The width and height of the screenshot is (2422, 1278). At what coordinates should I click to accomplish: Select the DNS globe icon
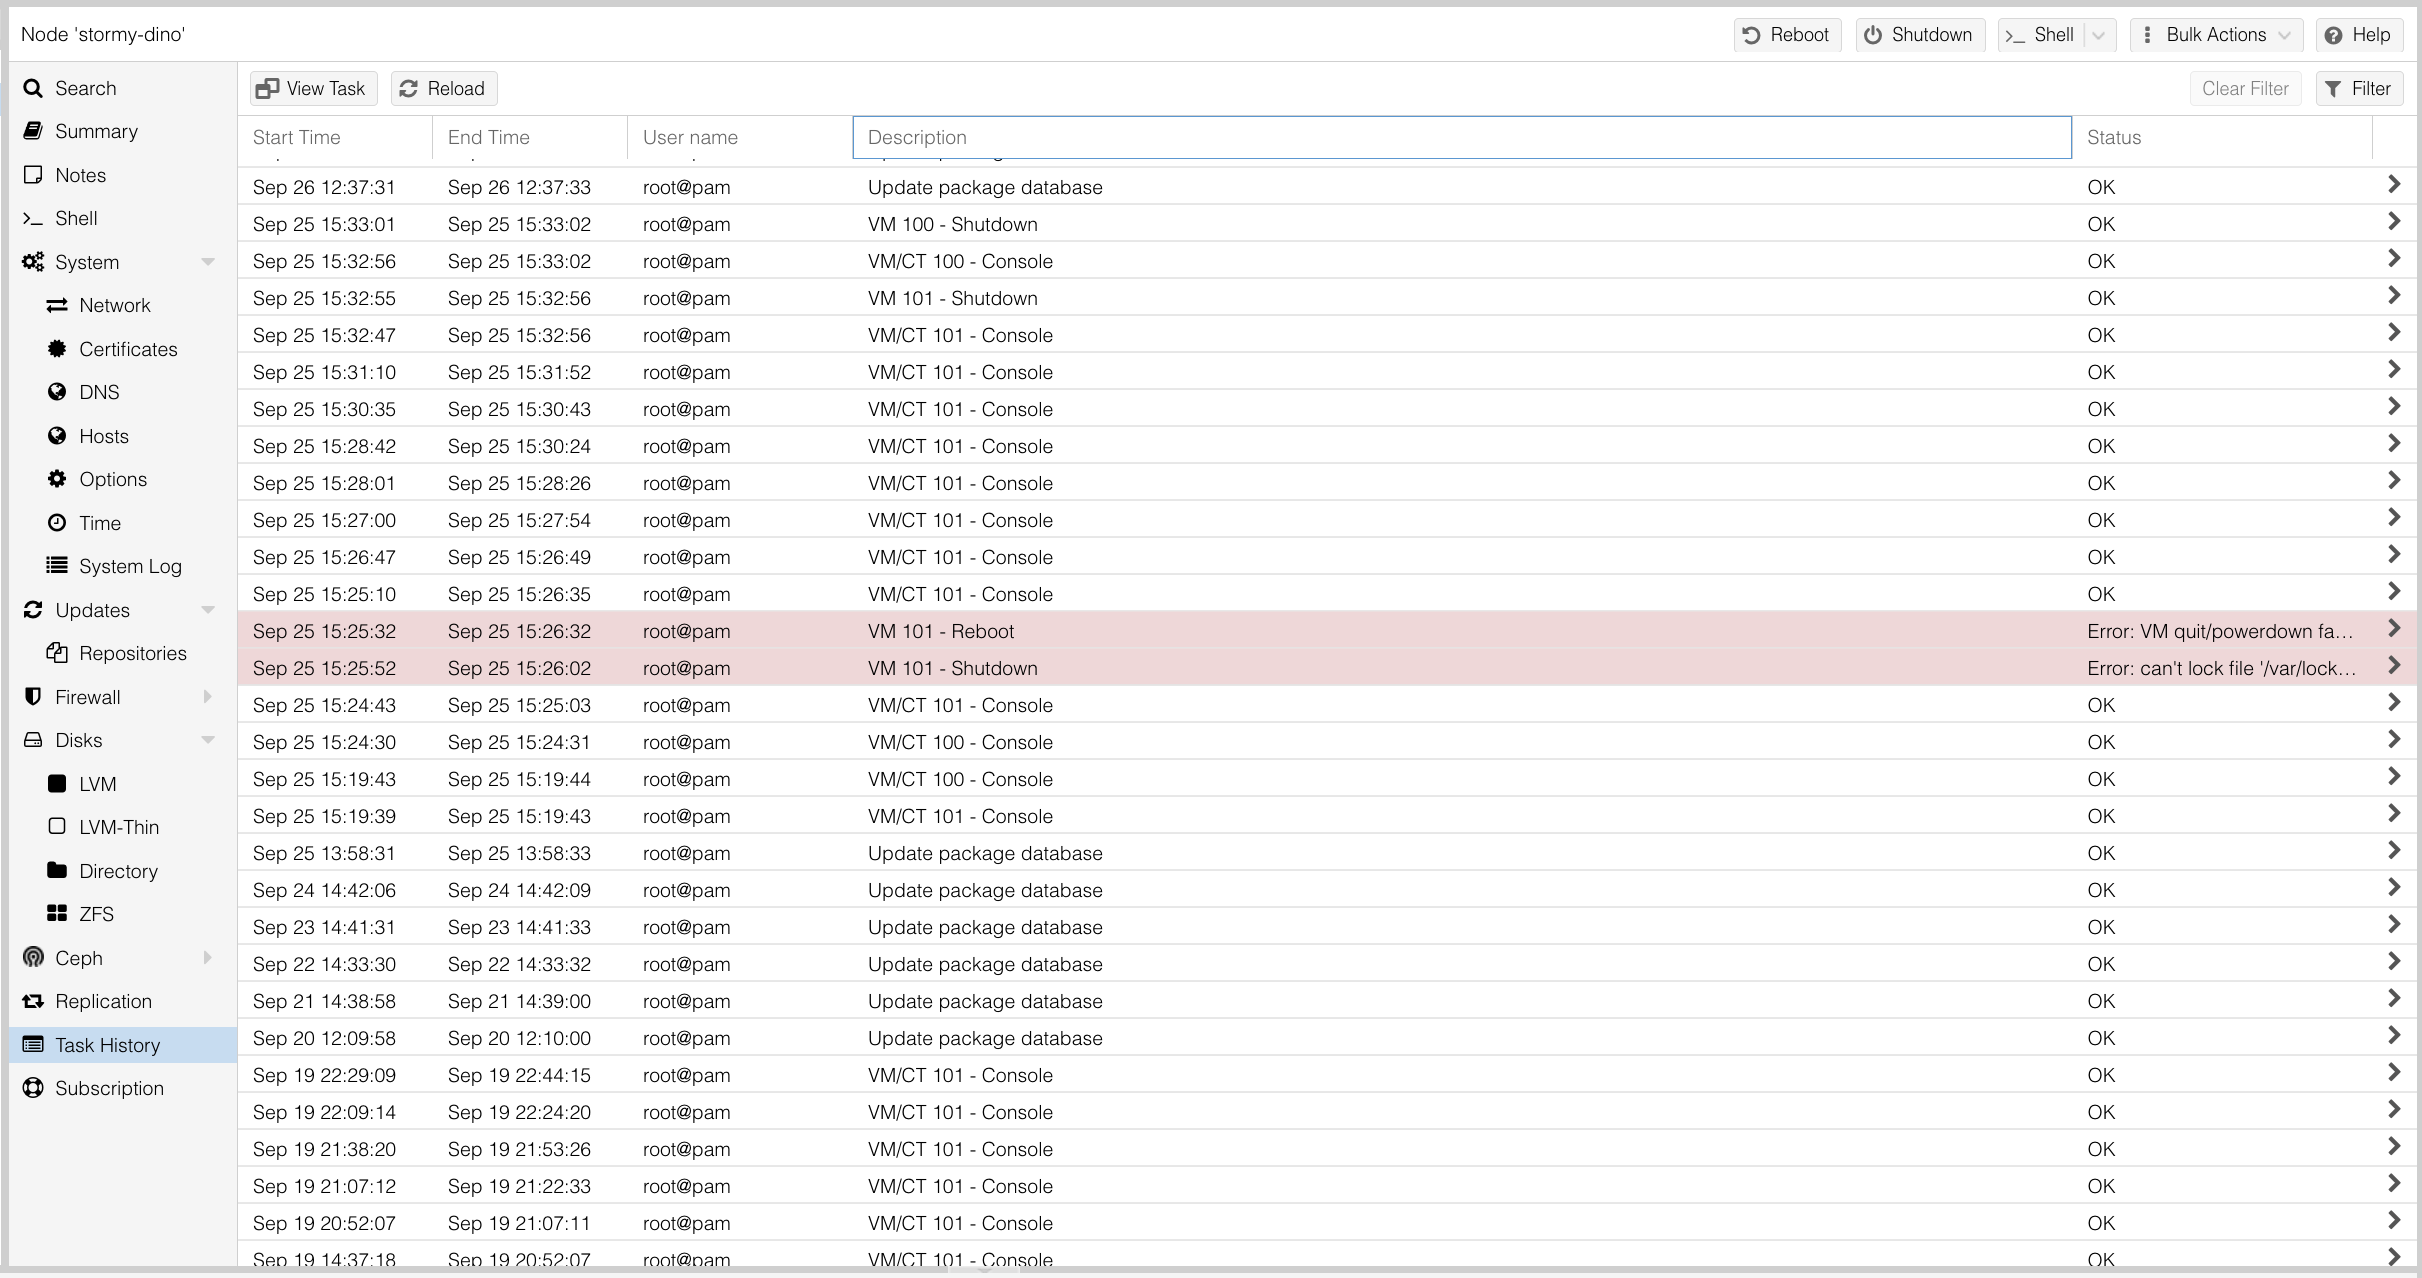(x=57, y=392)
